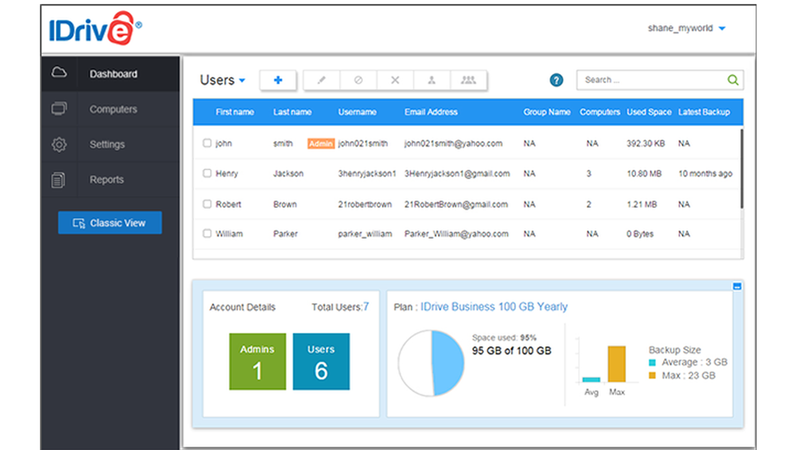The image size is (800, 450).
Task: Select the checkbox for user Henry
Action: [x=207, y=173]
